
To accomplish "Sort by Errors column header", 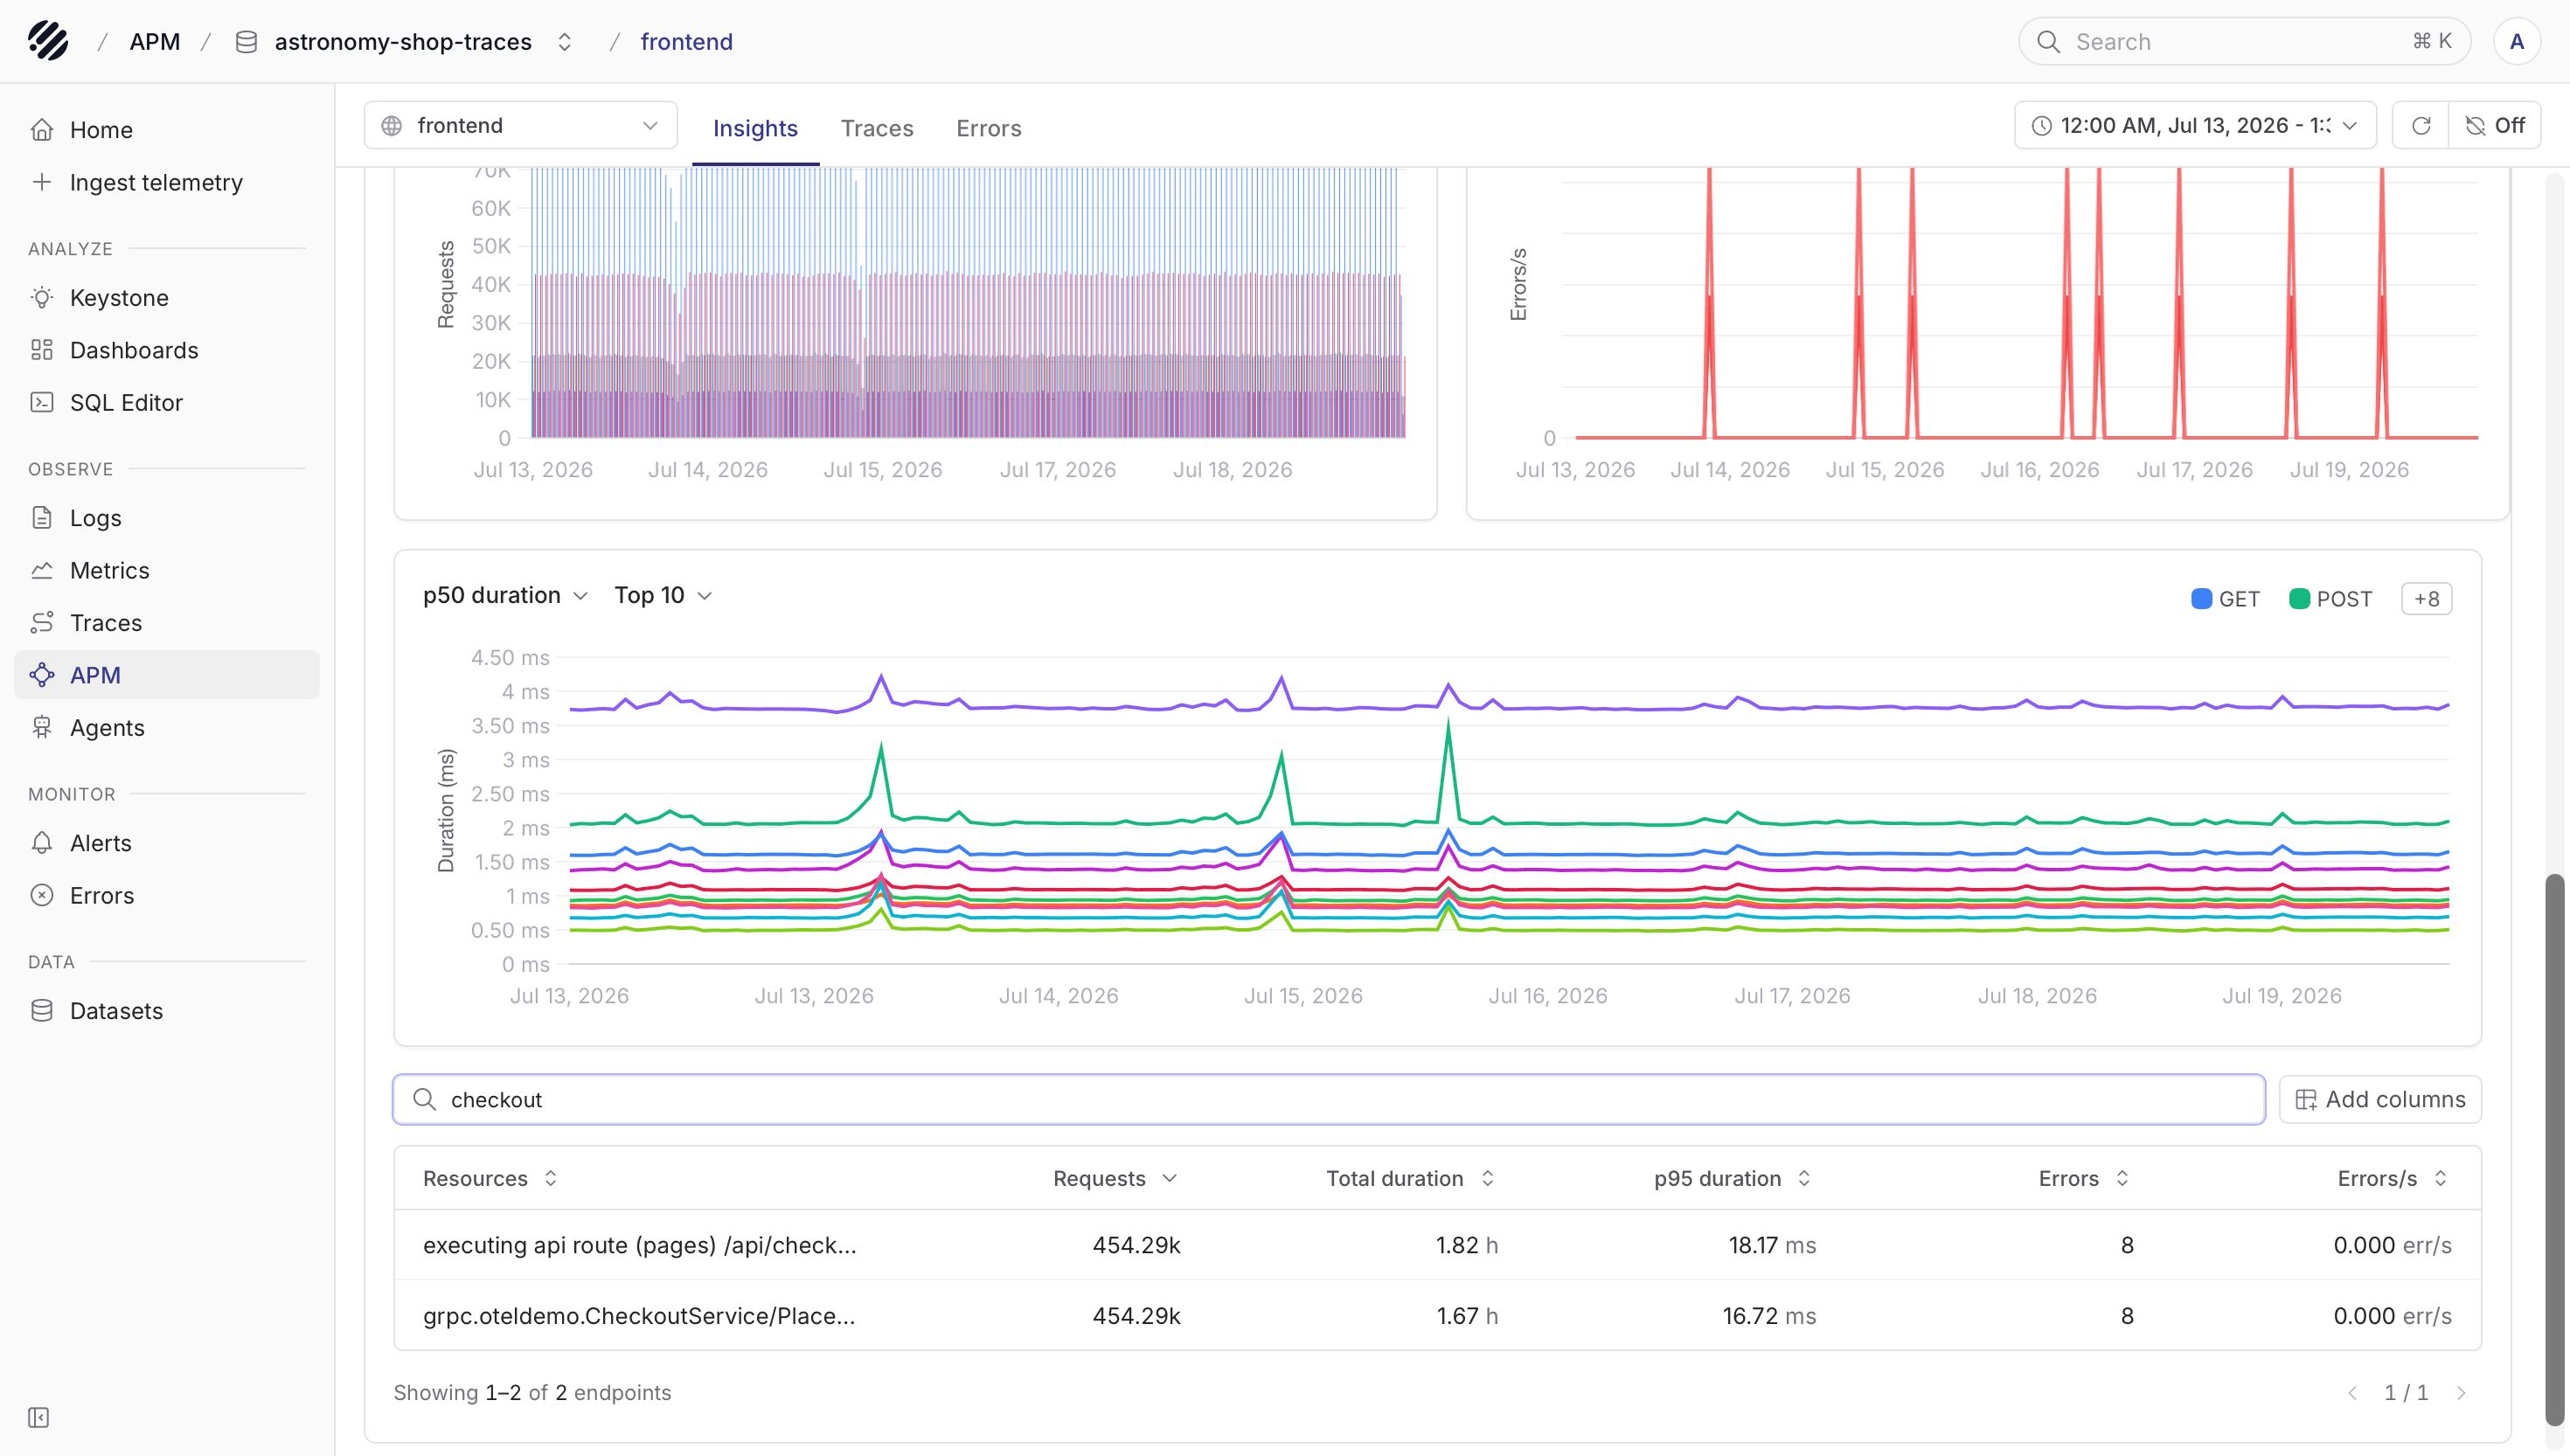I will (x=2084, y=1178).
